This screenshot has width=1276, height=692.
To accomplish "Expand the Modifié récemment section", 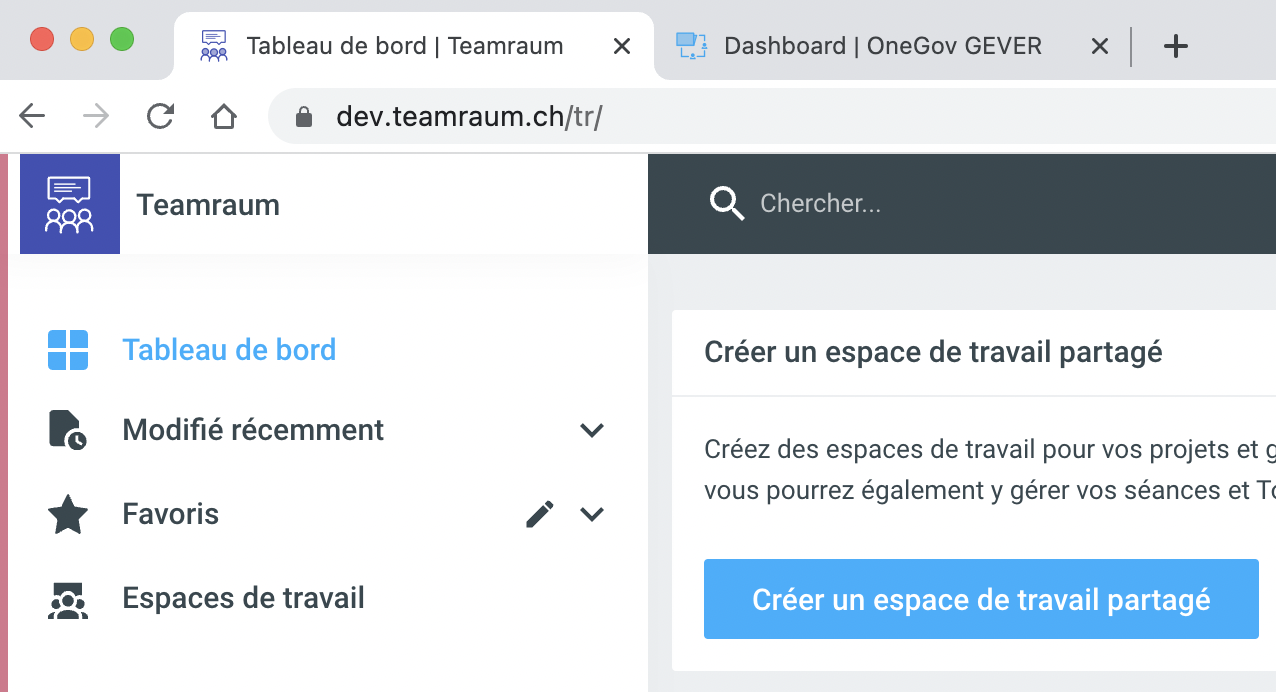I will (592, 430).
